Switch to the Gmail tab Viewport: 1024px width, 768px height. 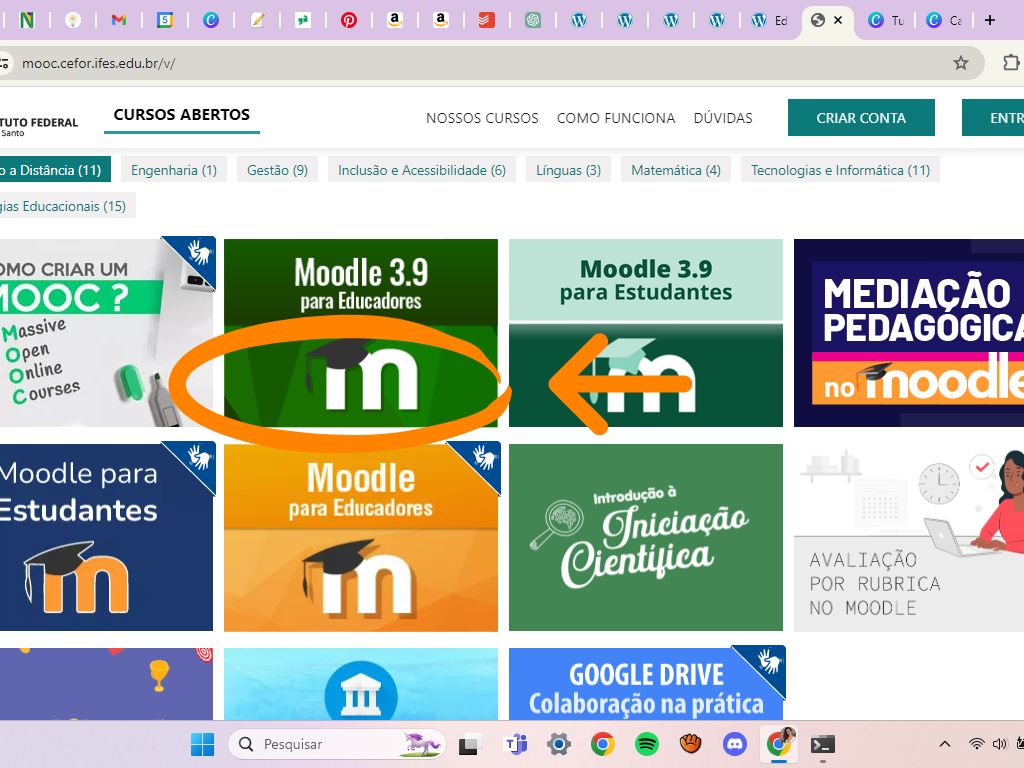pyautogui.click(x=118, y=20)
